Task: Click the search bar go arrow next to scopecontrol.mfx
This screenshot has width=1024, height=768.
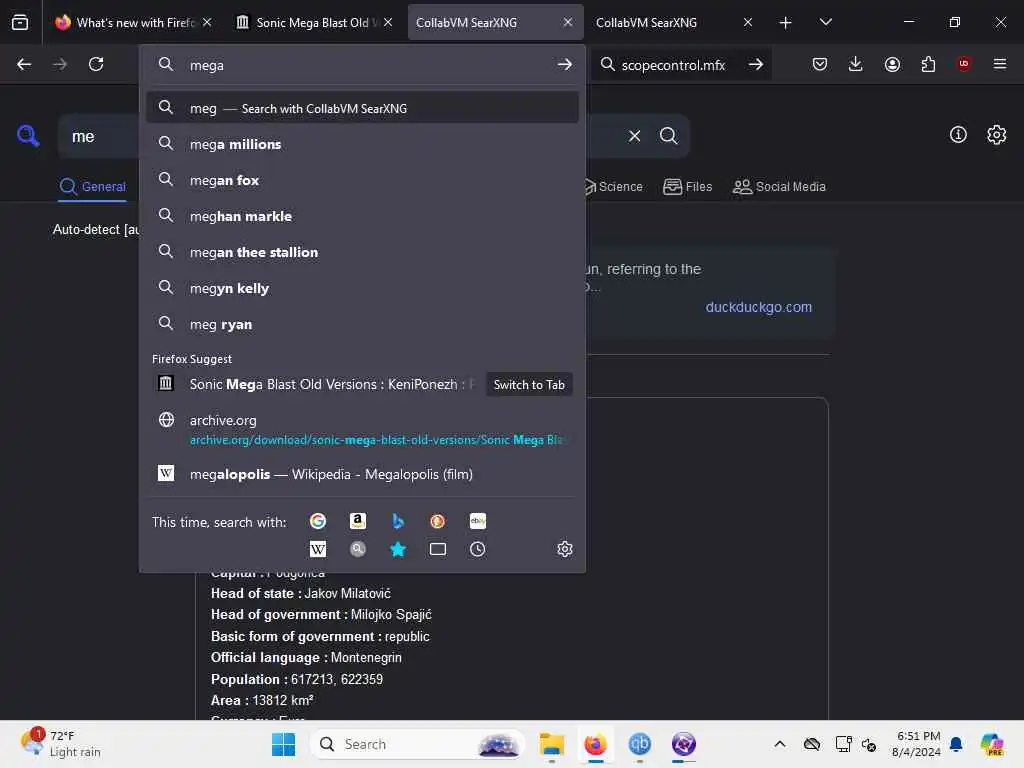Action: point(756,64)
